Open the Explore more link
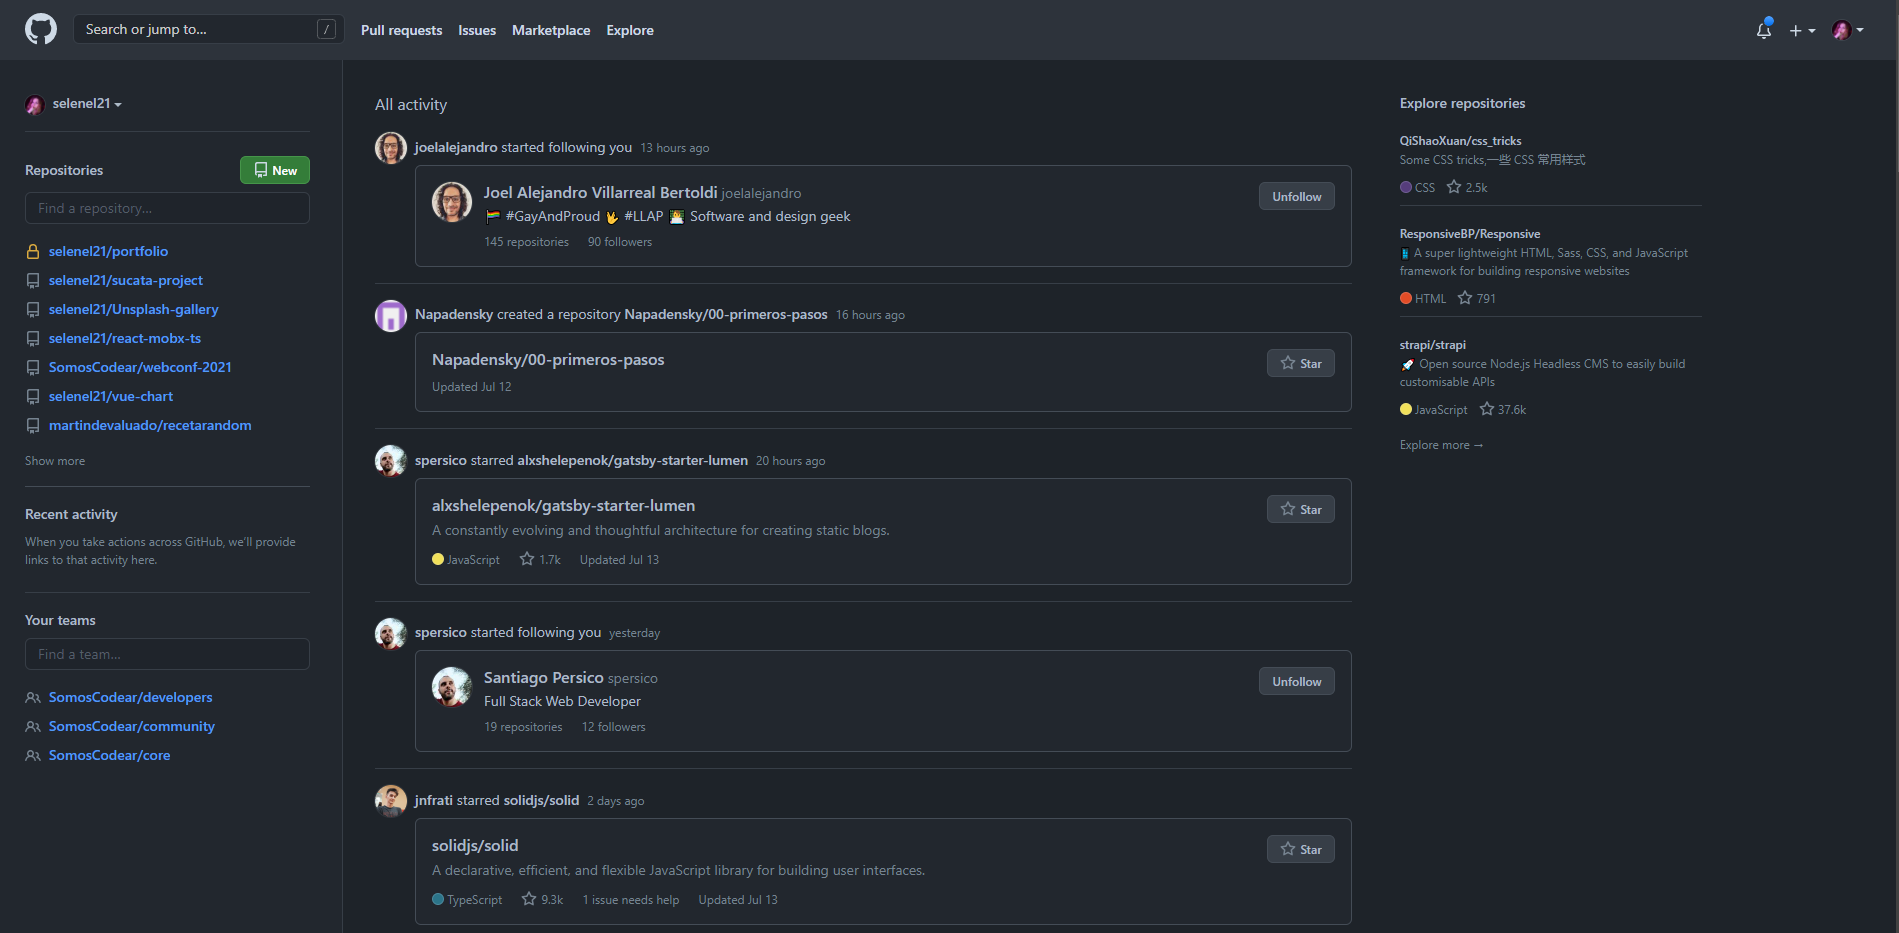This screenshot has width=1899, height=933. (1441, 445)
